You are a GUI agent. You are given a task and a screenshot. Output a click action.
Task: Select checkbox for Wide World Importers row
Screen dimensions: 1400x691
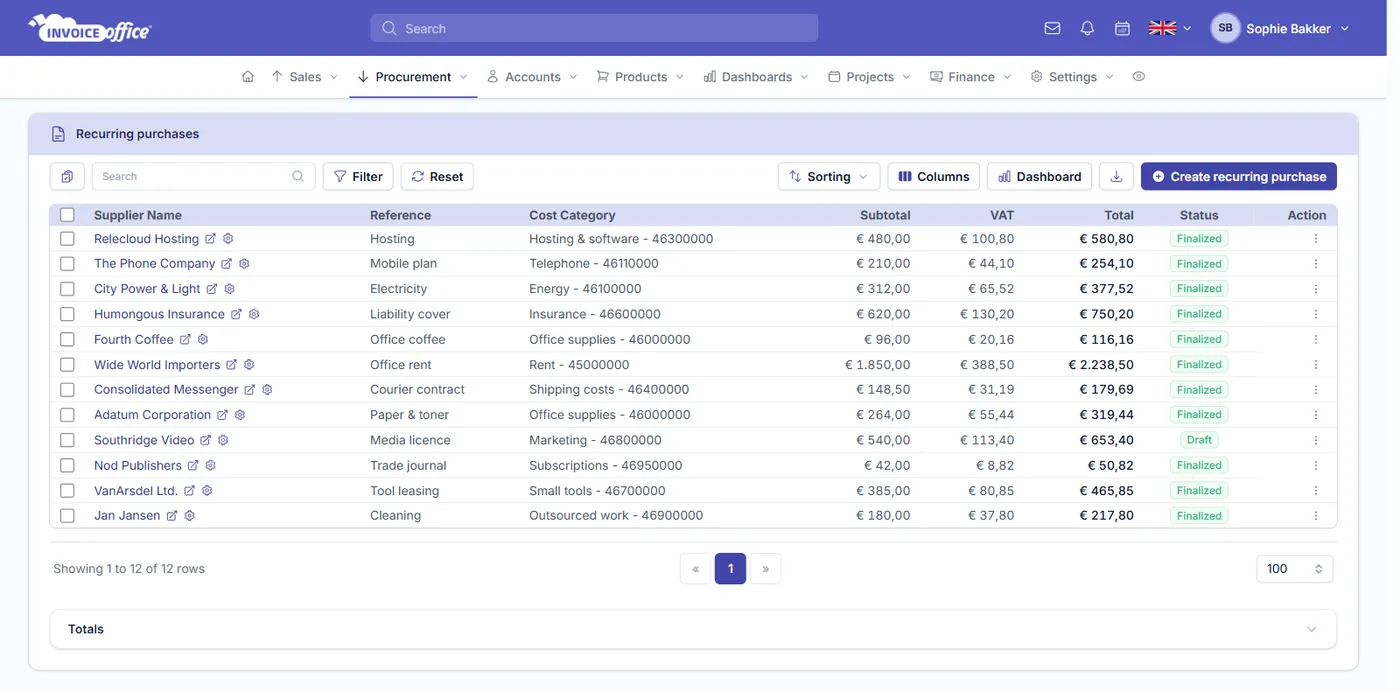point(67,365)
